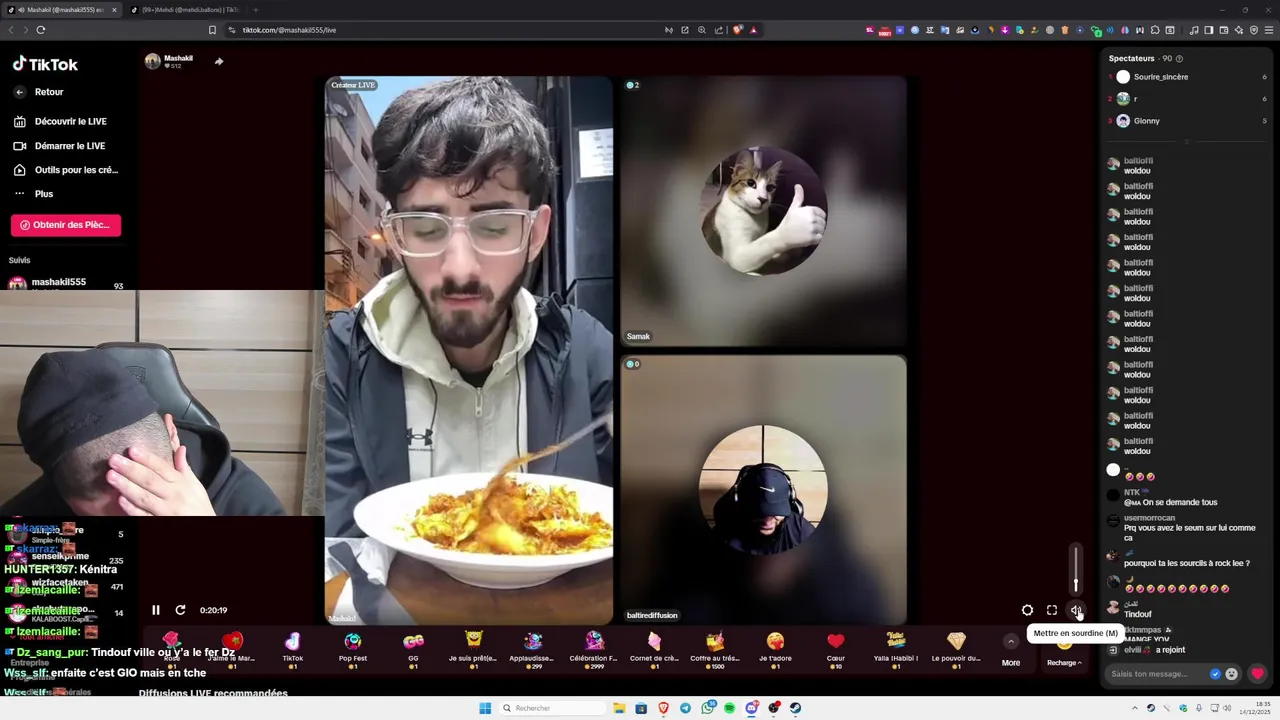Image resolution: width=1280 pixels, height=720 pixels.
Task: Open WhatsApp from the taskbar
Action: 708,708
